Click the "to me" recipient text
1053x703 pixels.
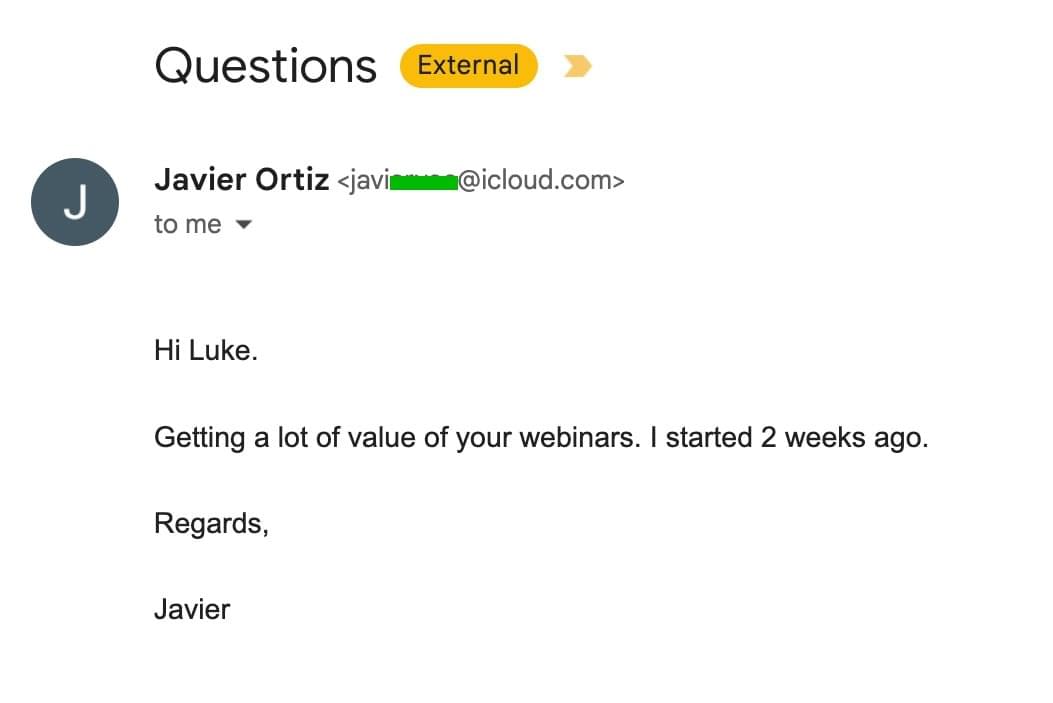coord(187,225)
